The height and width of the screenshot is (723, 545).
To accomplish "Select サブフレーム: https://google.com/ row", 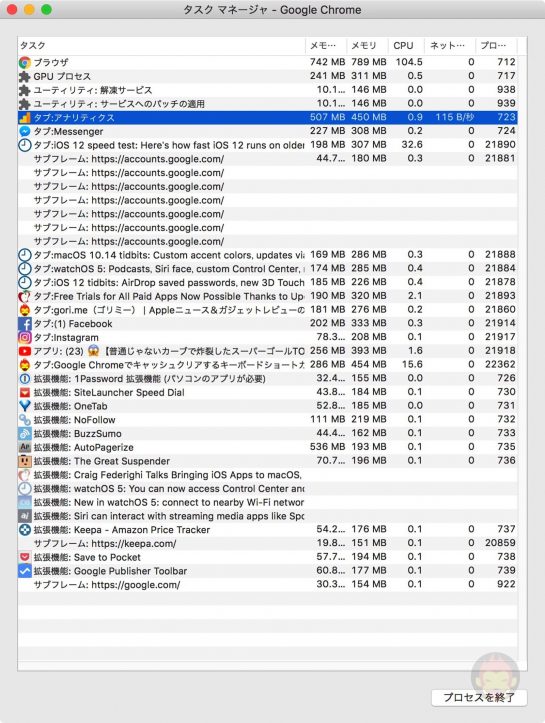I will click(267, 585).
